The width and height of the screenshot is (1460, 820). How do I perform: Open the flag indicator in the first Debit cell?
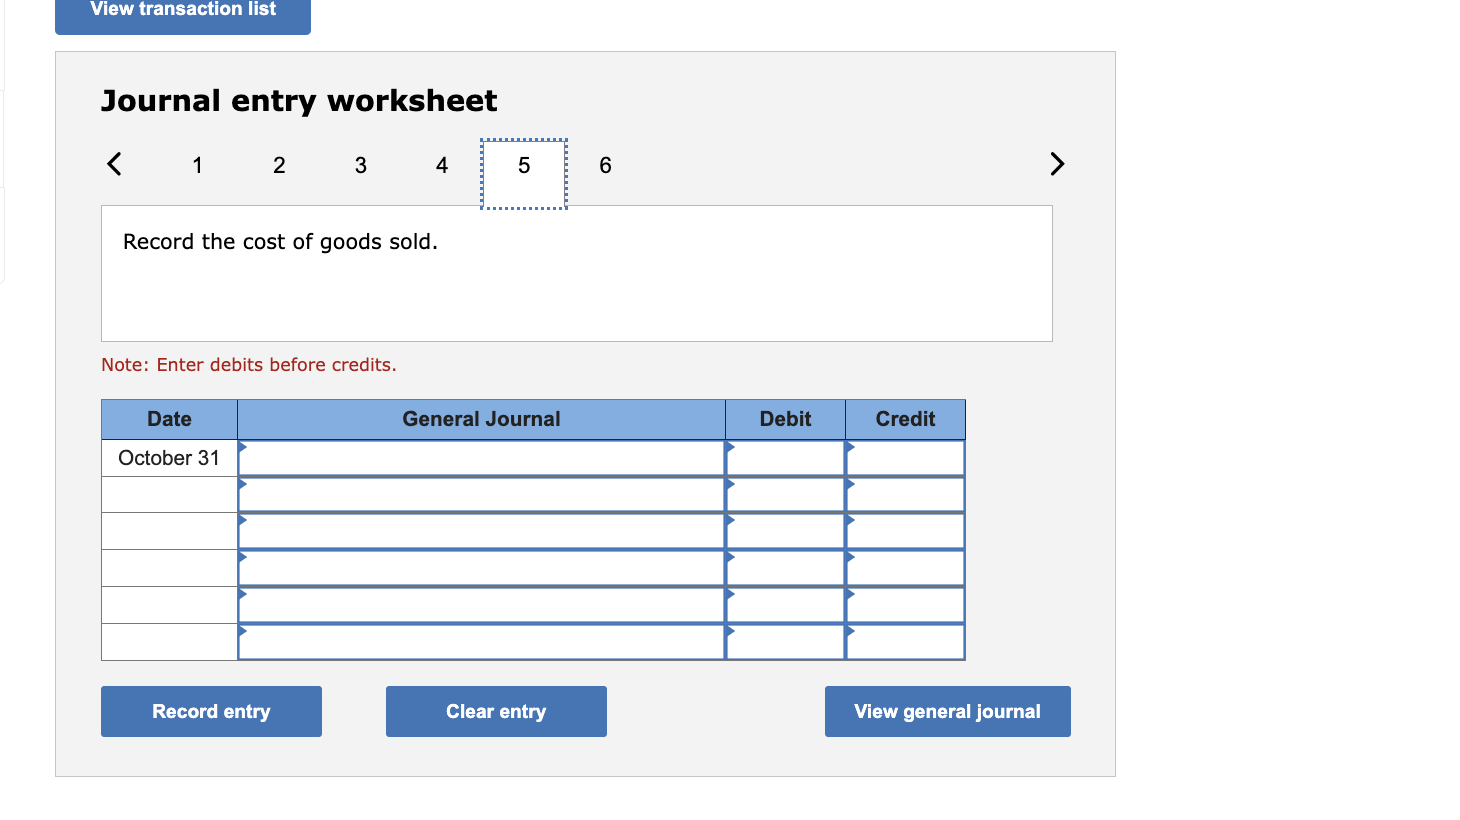click(729, 449)
